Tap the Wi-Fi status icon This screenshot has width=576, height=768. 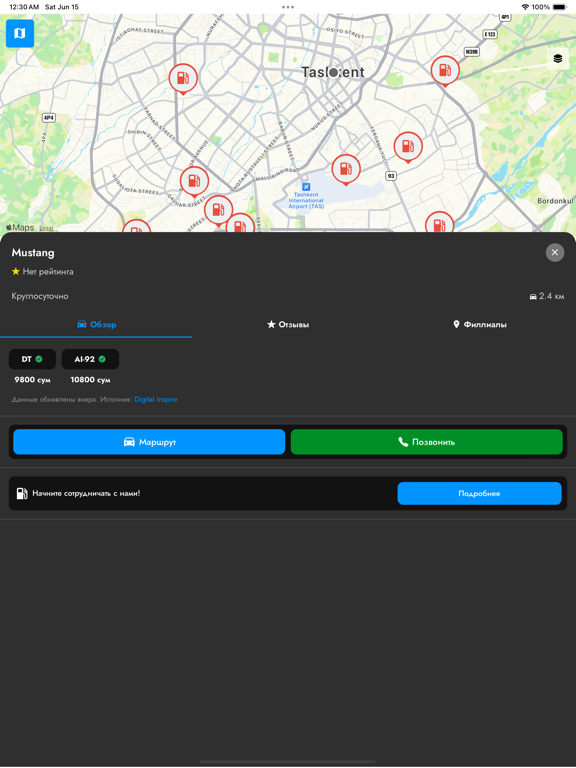coord(525,7)
